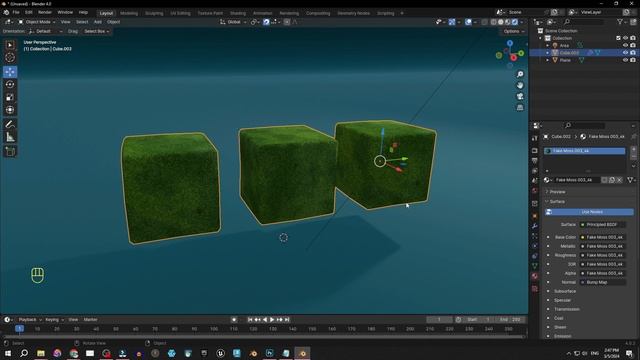Click the viewport navigation gizmo Z axis
Viewport: 640px width, 360px height.
pyautogui.click(x=510, y=43)
